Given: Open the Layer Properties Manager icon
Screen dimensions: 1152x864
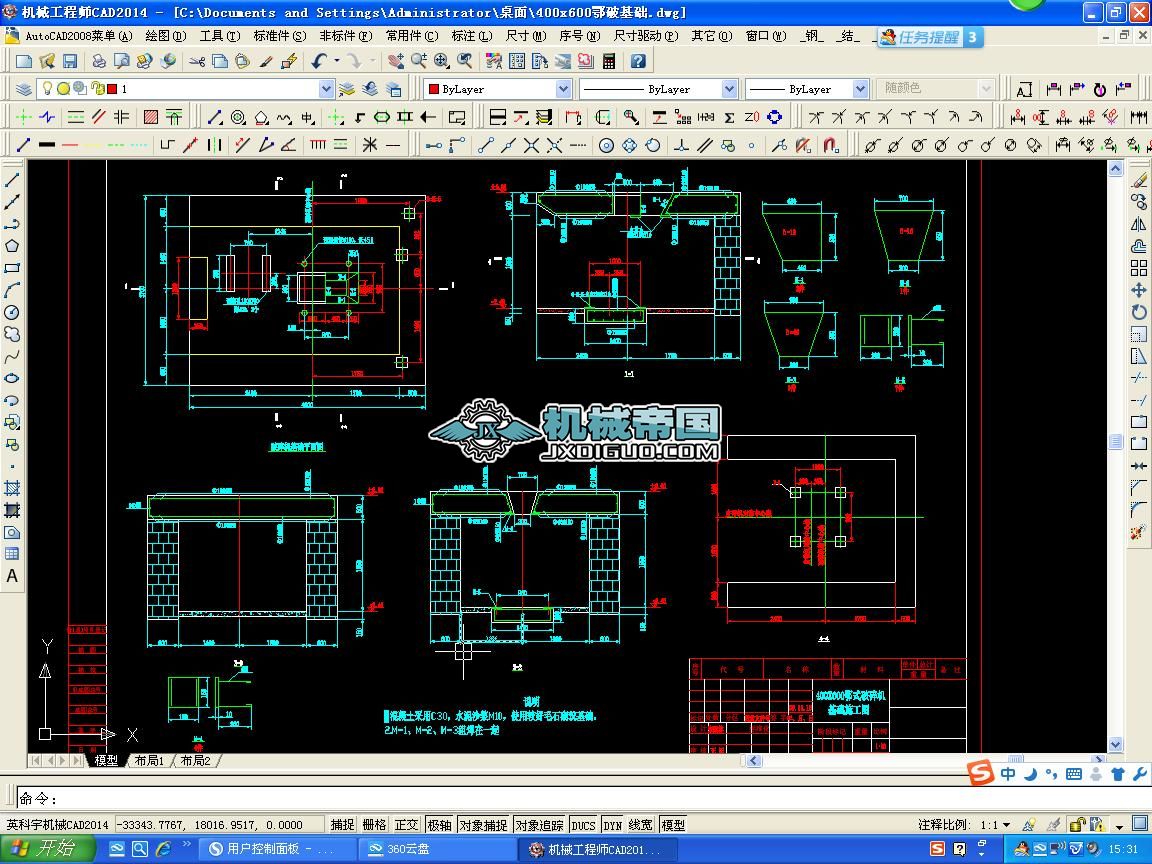Looking at the screenshot, I should [22, 89].
